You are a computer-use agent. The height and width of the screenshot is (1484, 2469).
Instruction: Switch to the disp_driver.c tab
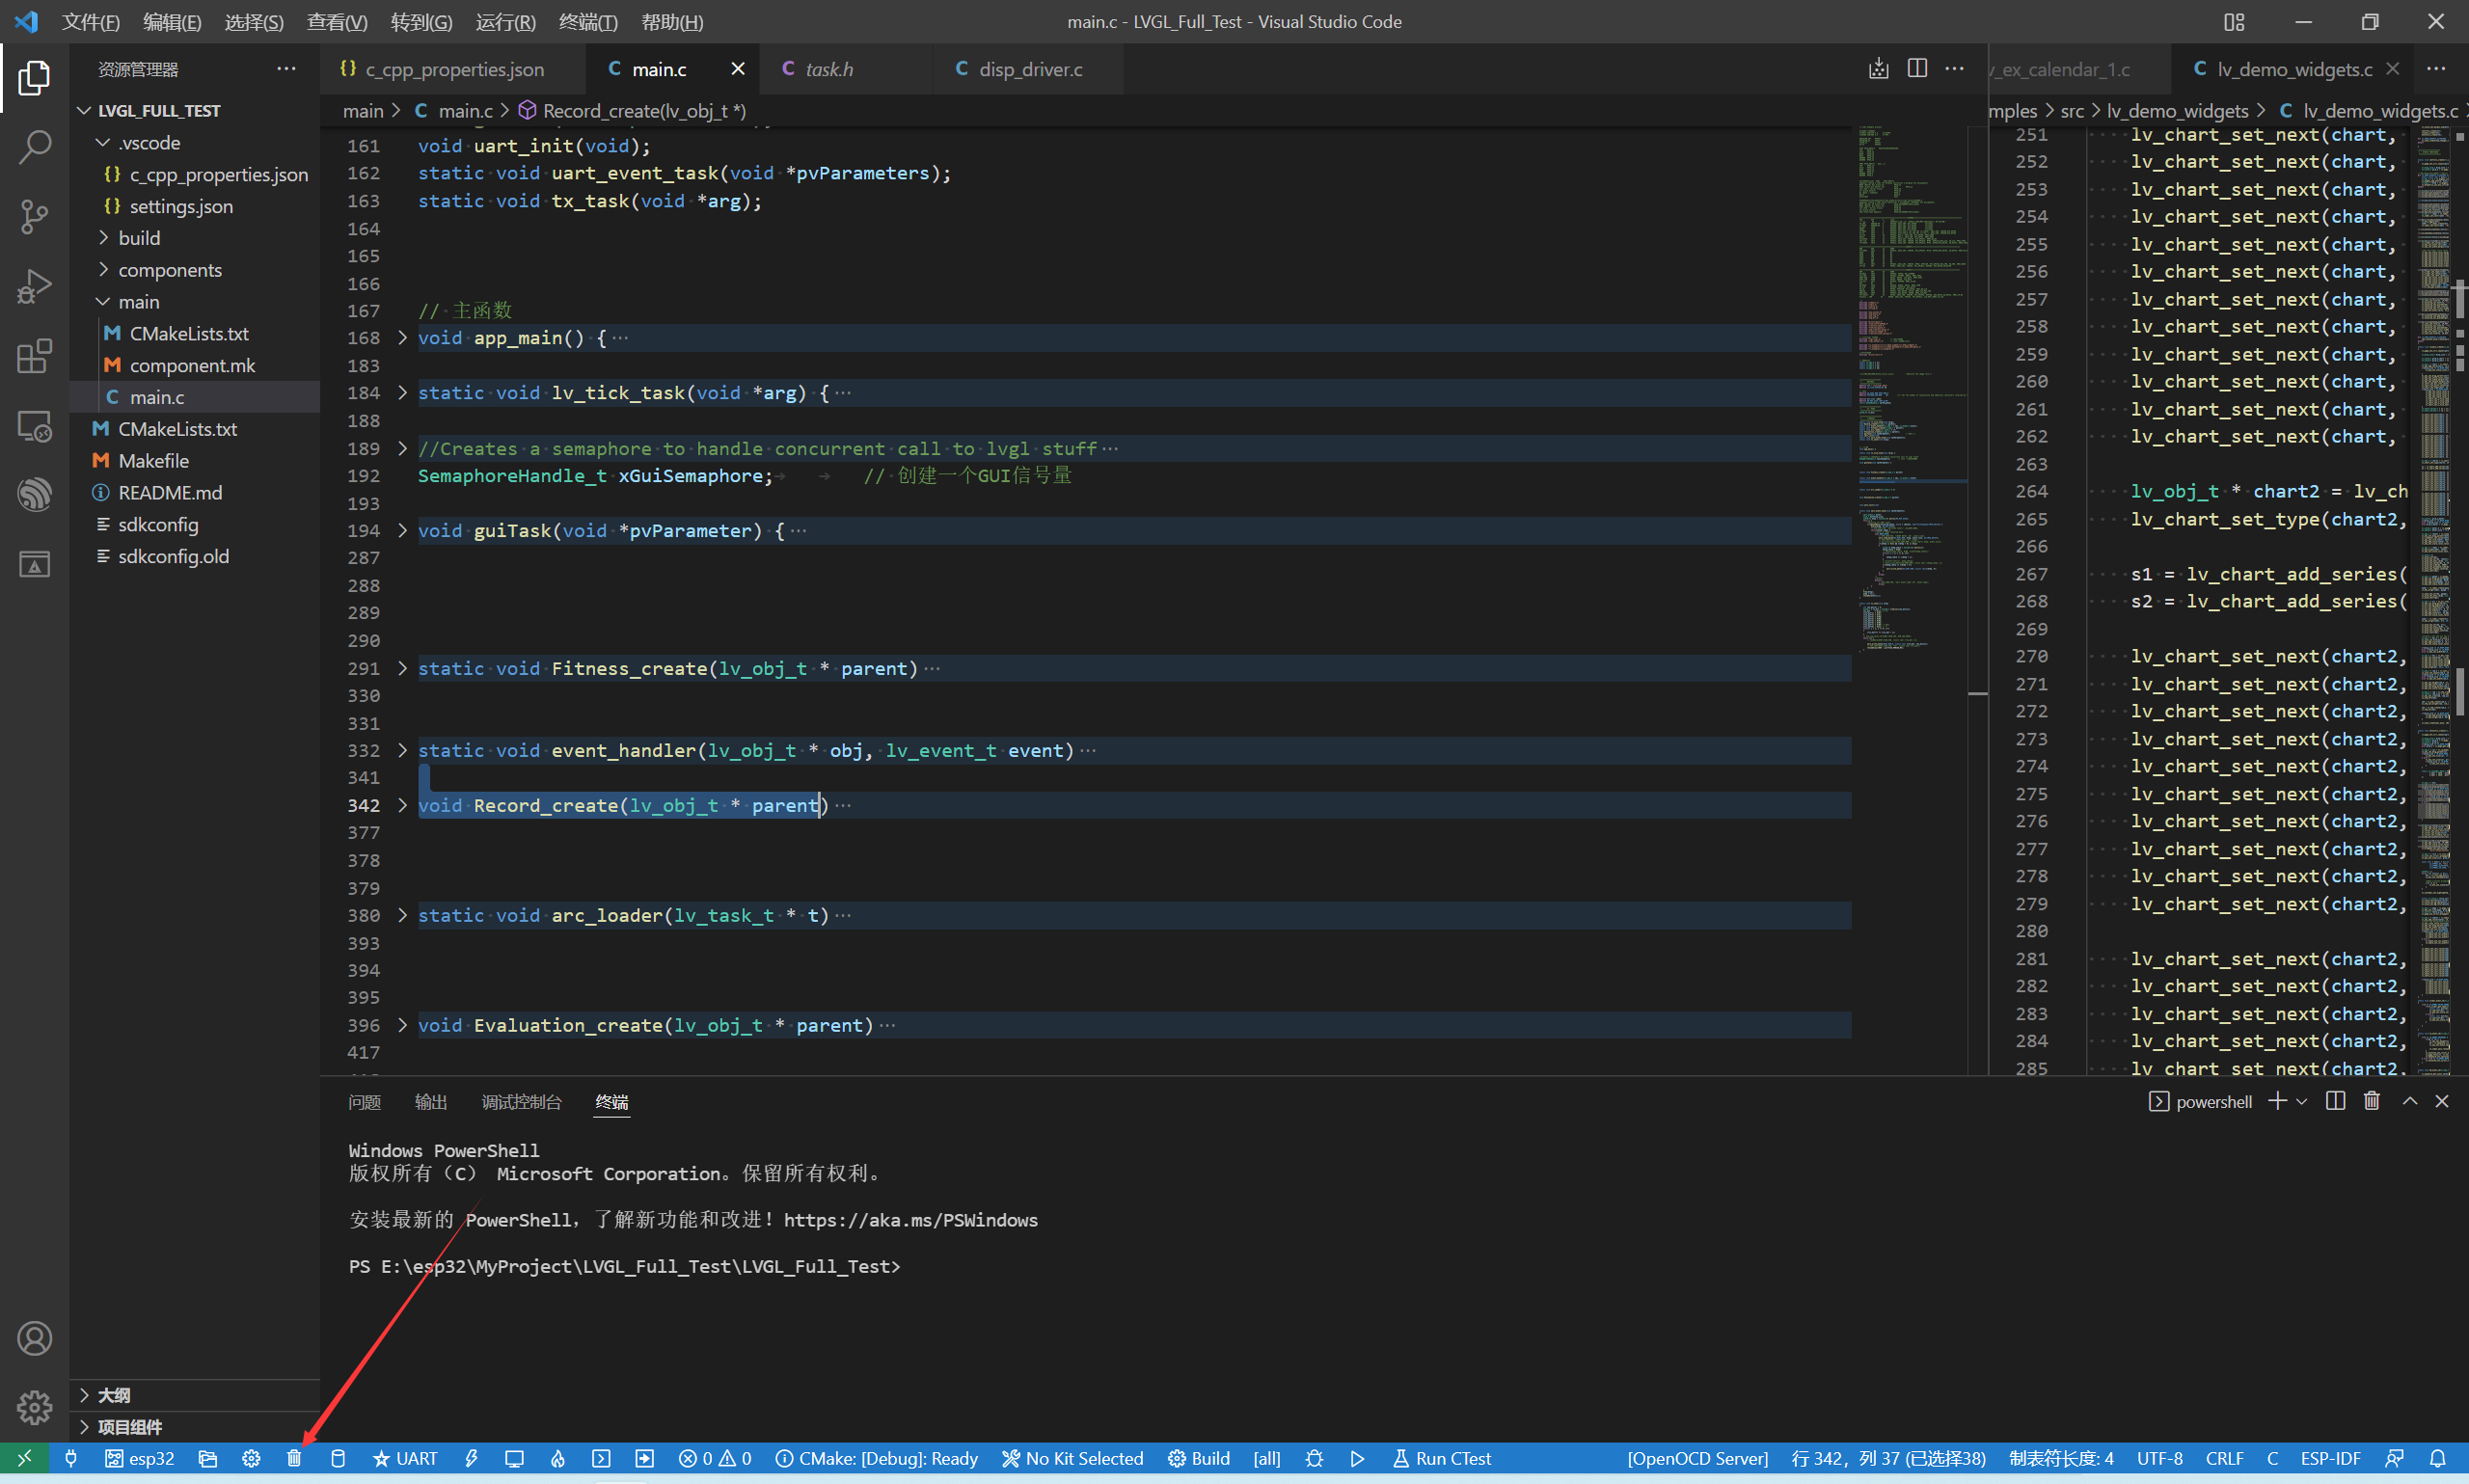(1029, 69)
